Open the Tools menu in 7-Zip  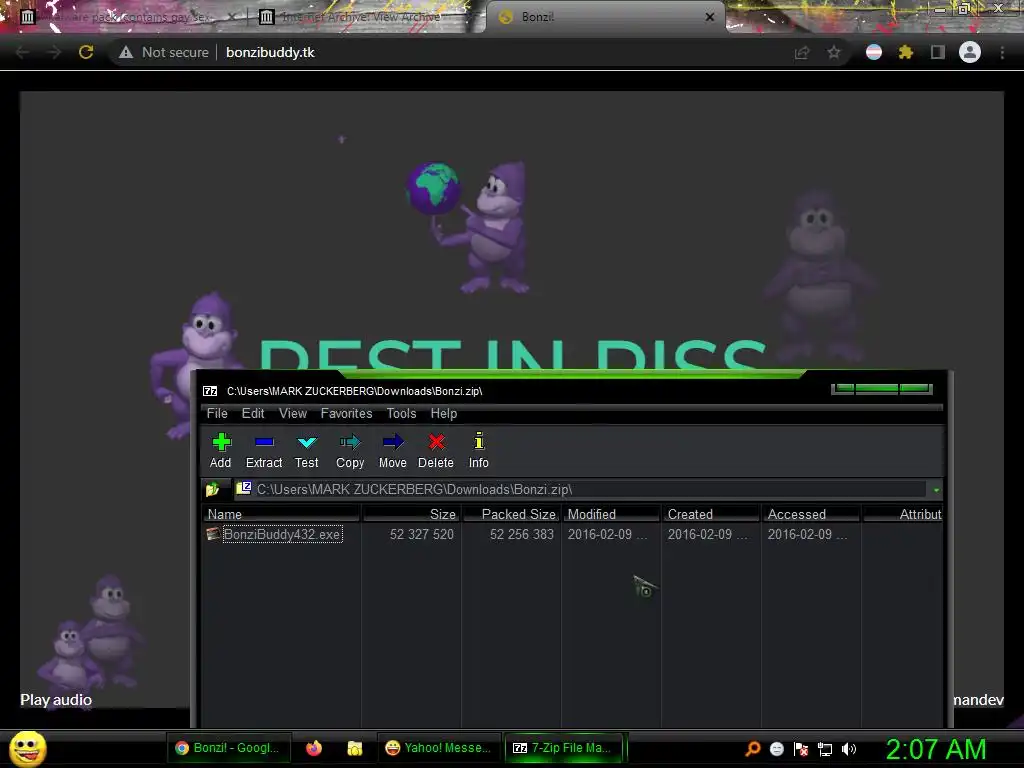pyautogui.click(x=401, y=413)
